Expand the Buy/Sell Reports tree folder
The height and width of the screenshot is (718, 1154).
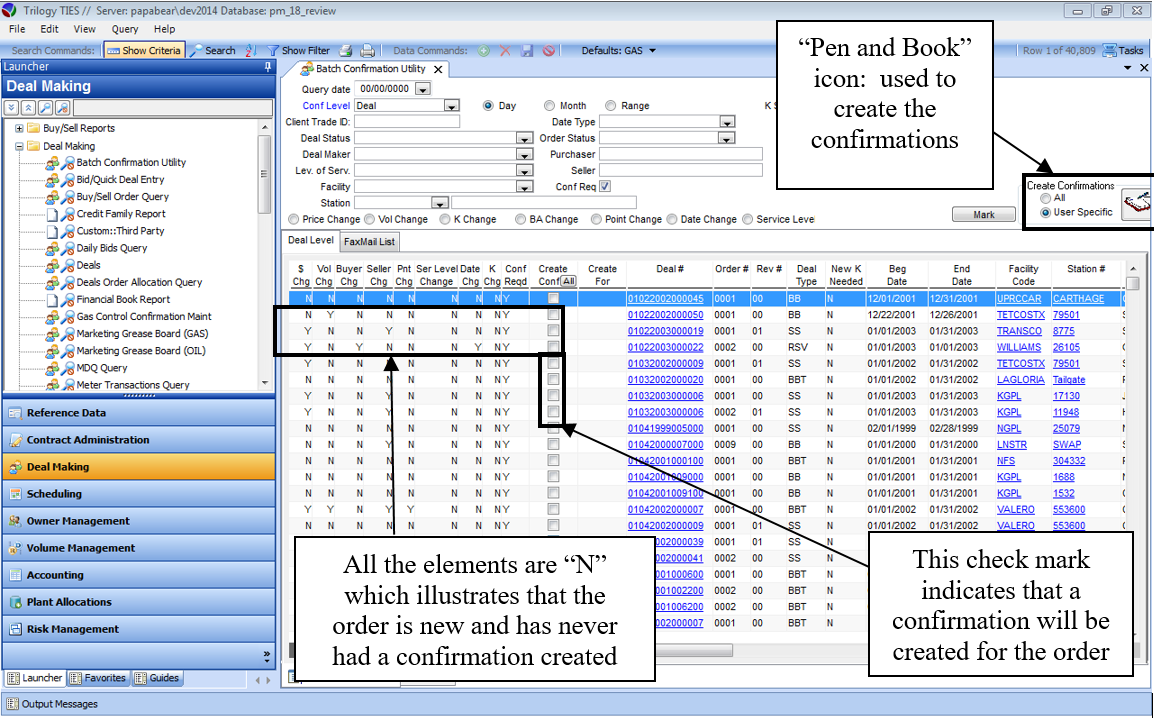pyautogui.click(x=19, y=128)
